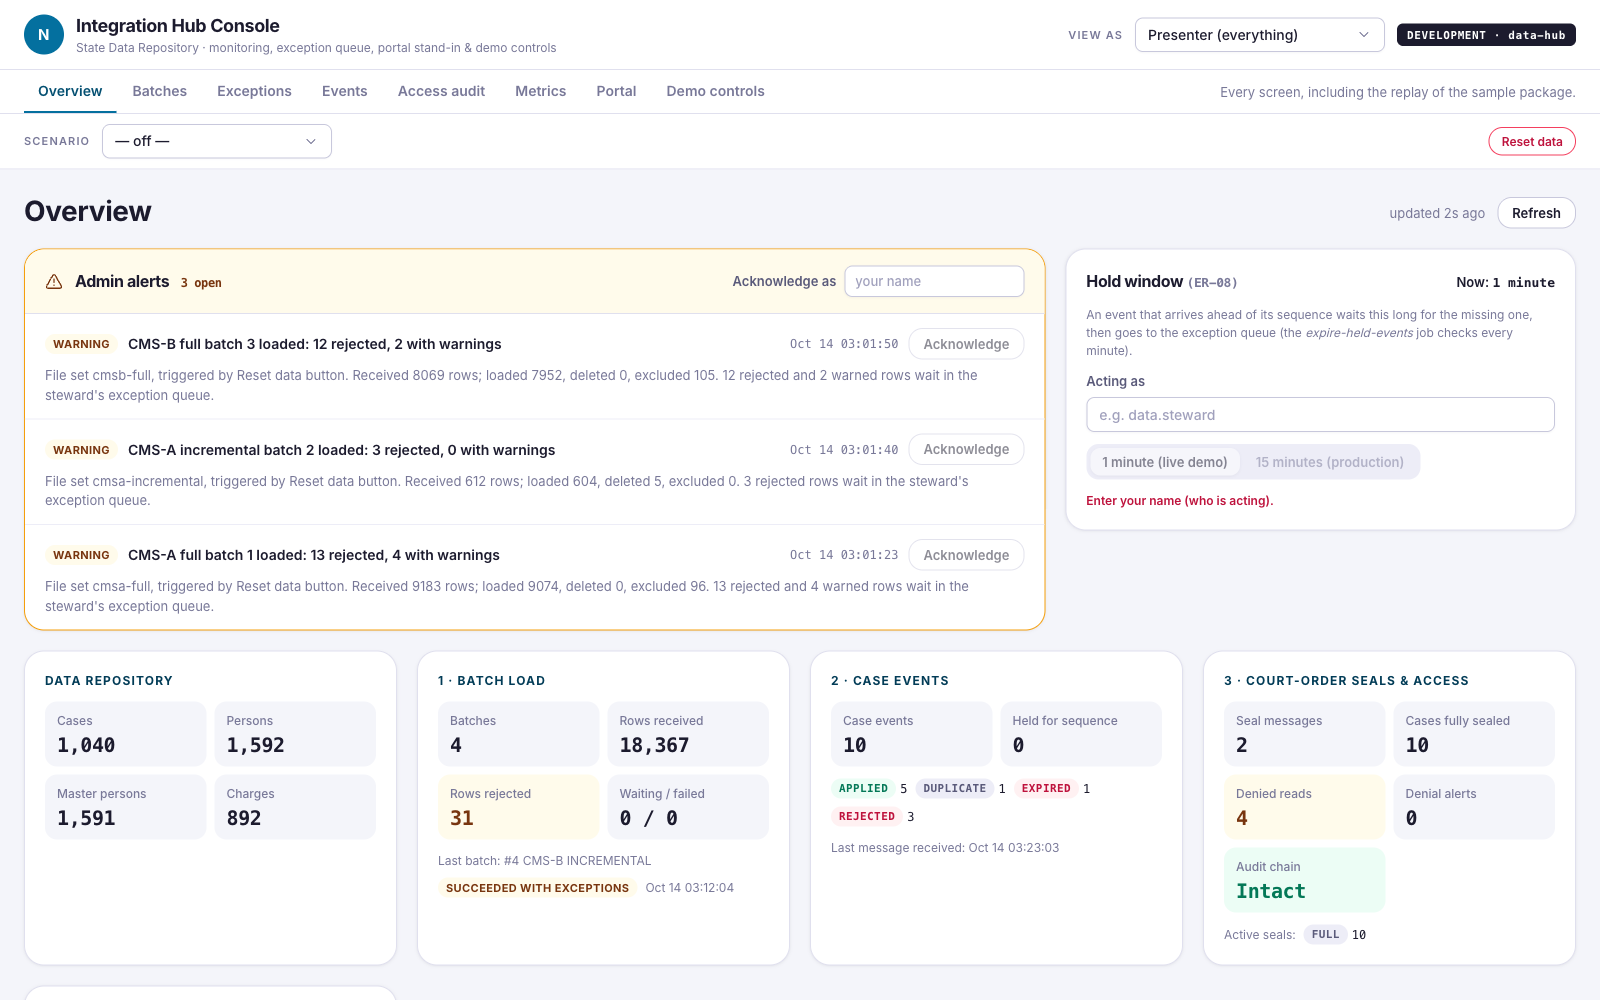Open the Demo controls tab
The width and height of the screenshot is (1600, 1000).
pyautogui.click(x=715, y=91)
